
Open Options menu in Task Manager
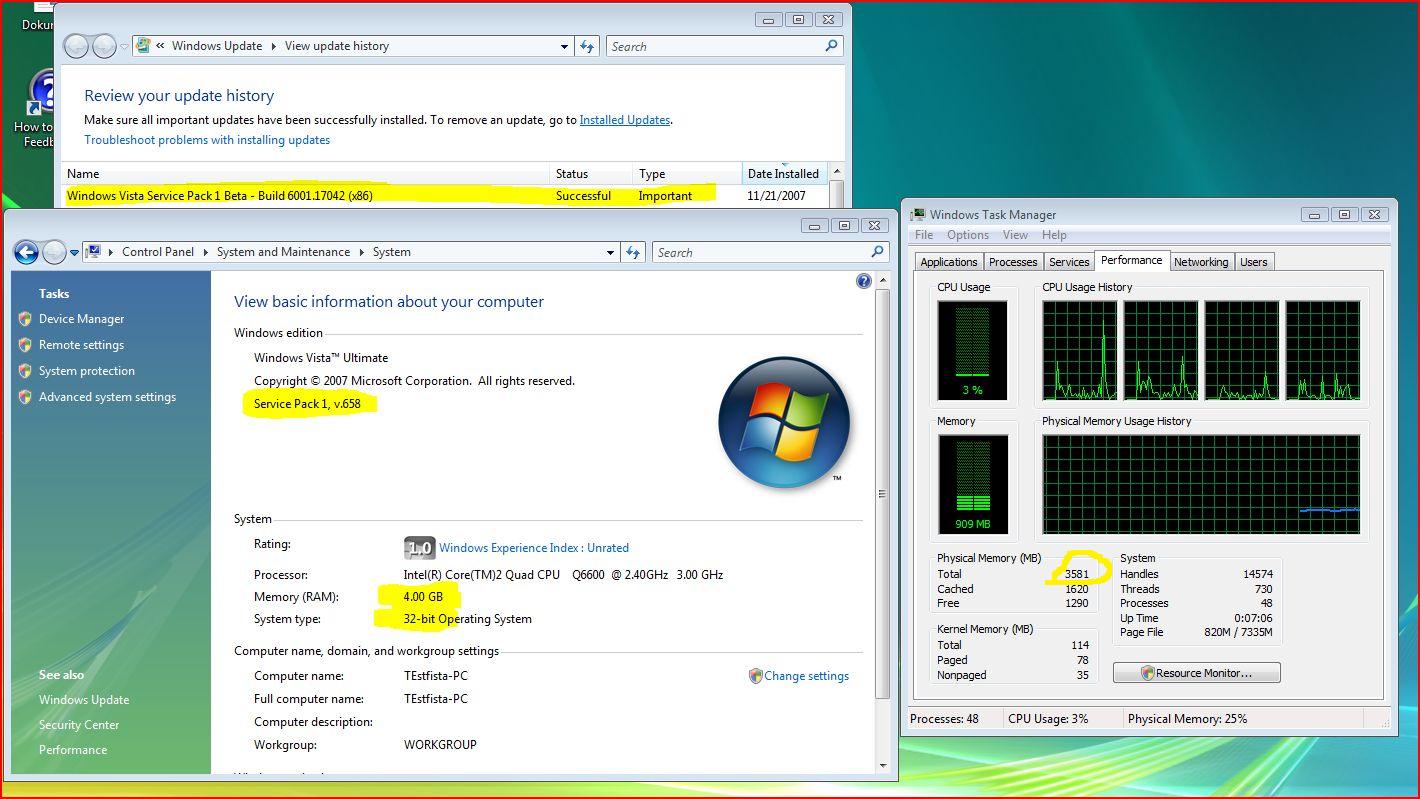[x=968, y=235]
